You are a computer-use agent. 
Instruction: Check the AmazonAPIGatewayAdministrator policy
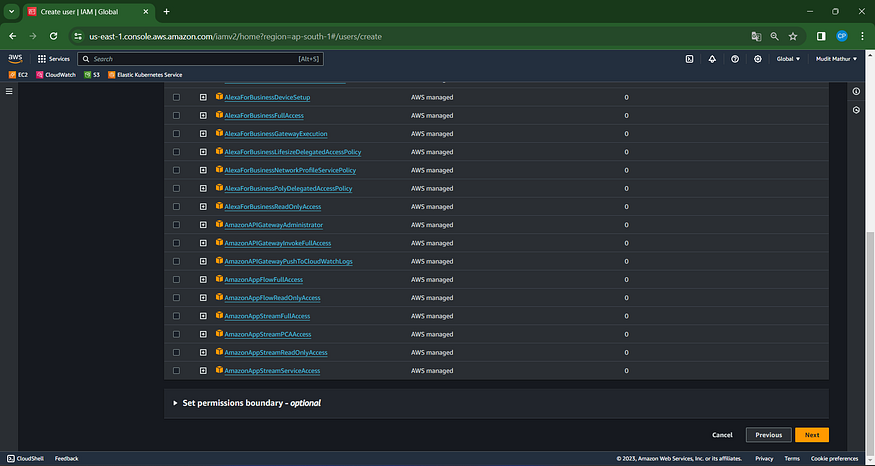click(x=176, y=225)
